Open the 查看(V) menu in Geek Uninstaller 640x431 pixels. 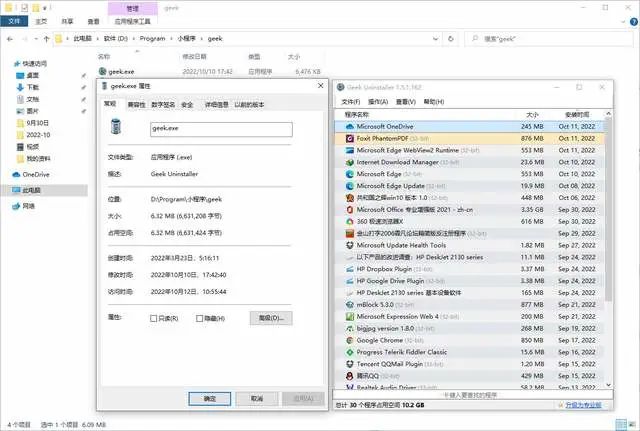[406, 102]
